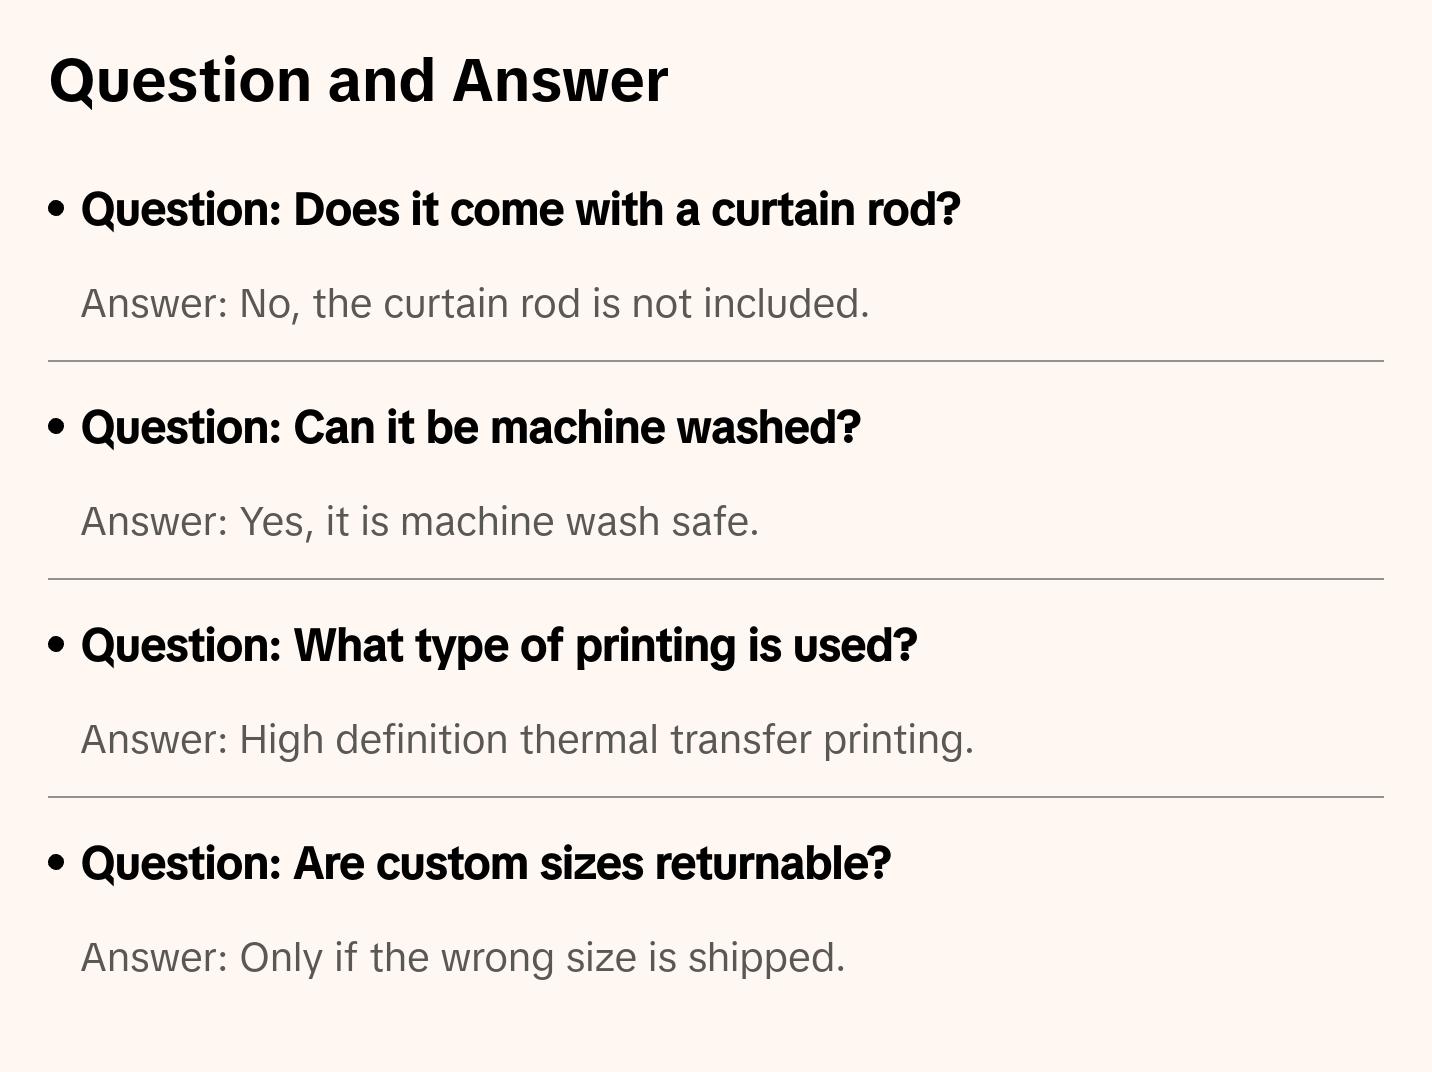Click the 'Can it be machine washed?' question
1432x1072 pixels.
470,428
